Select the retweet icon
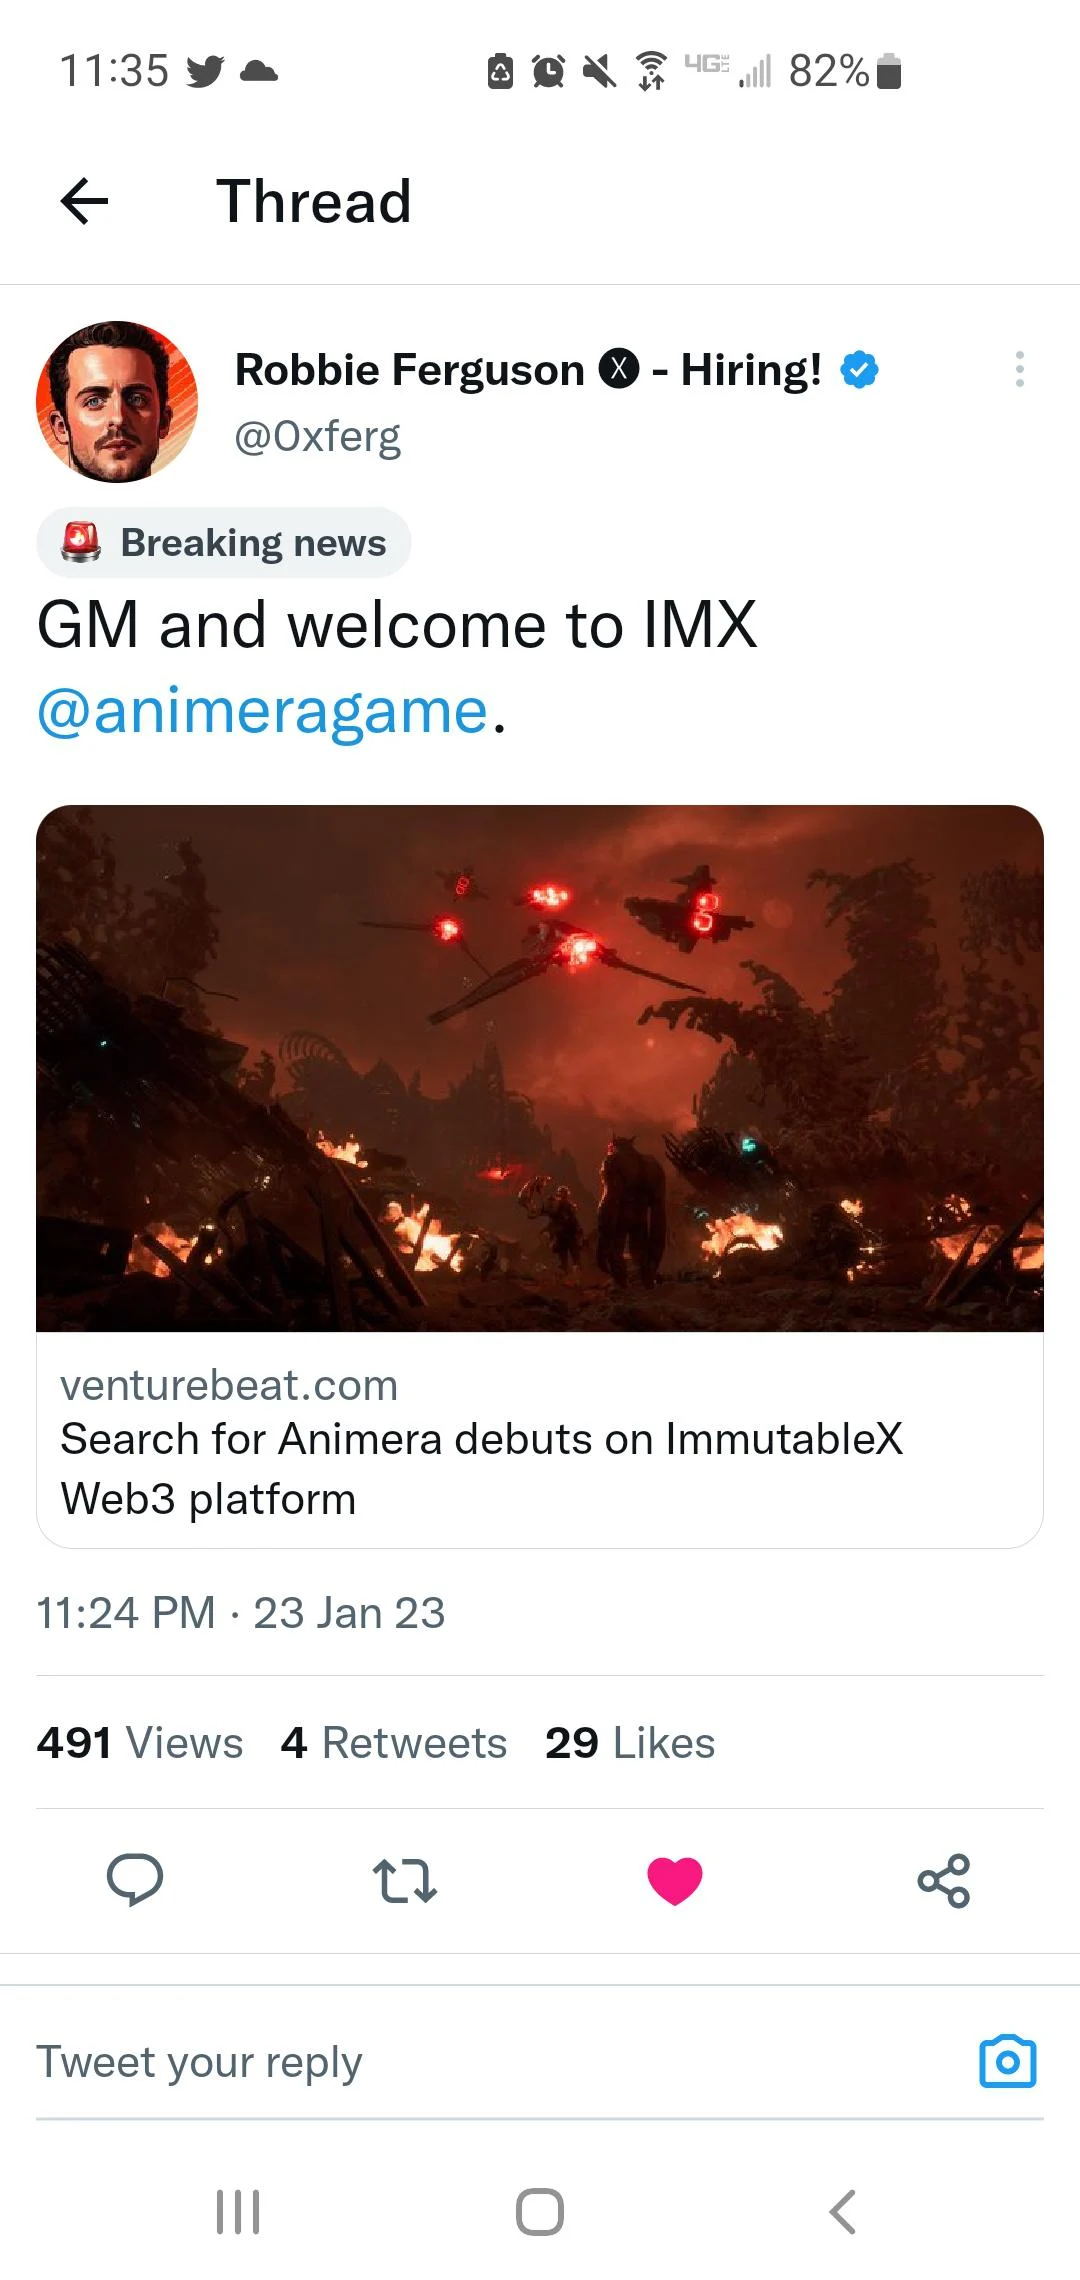 405,1880
